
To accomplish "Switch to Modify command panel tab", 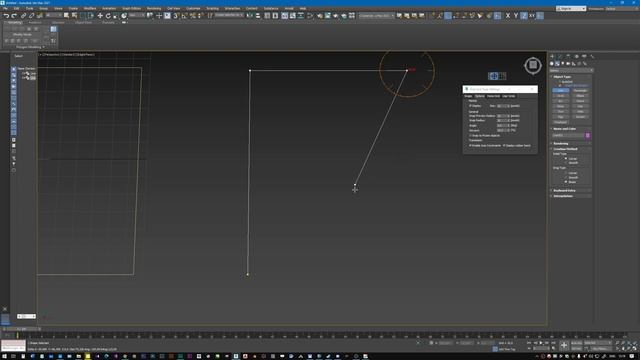I will [x=560, y=56].
